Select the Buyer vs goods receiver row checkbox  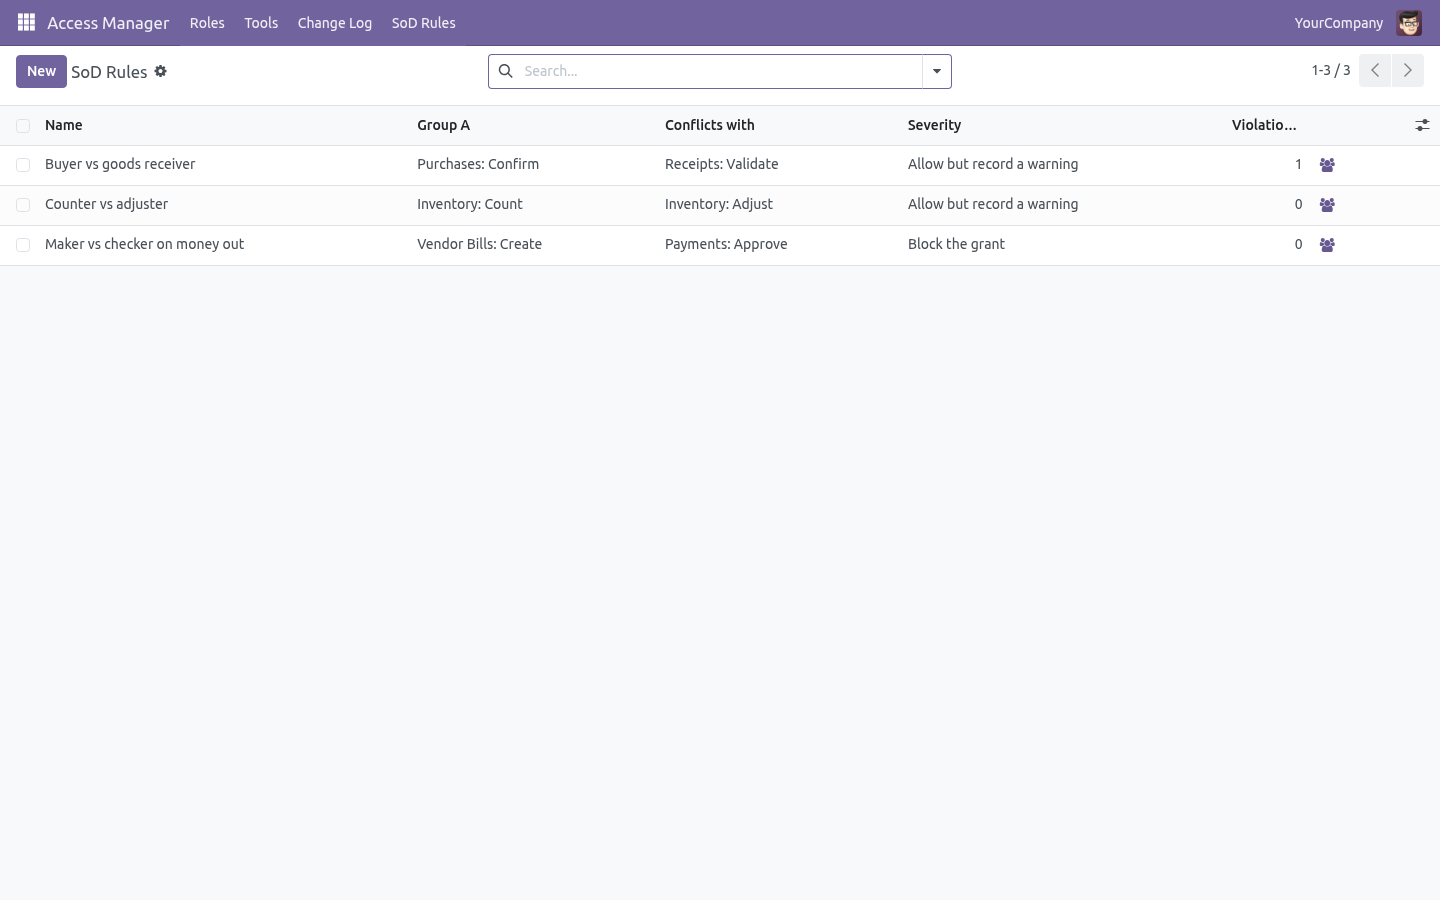pos(23,165)
